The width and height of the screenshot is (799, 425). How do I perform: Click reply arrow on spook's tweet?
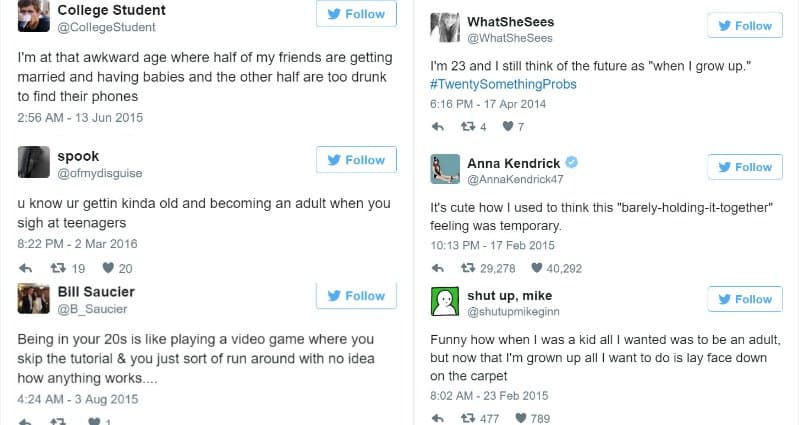click(28, 268)
